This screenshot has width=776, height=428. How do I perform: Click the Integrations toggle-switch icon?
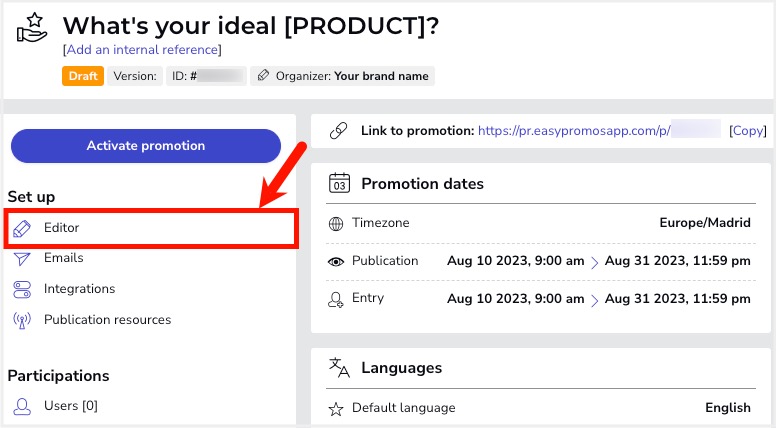[22, 289]
